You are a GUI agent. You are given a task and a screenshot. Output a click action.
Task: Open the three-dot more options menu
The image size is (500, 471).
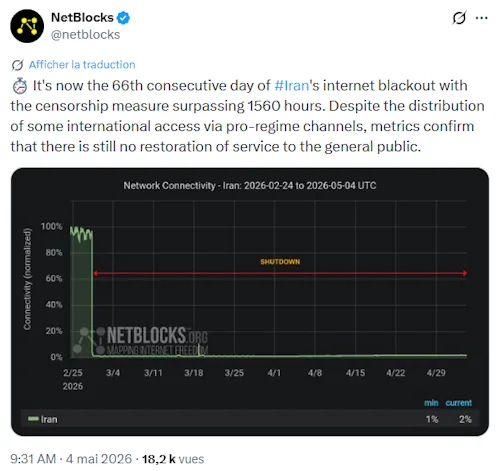tap(481, 18)
